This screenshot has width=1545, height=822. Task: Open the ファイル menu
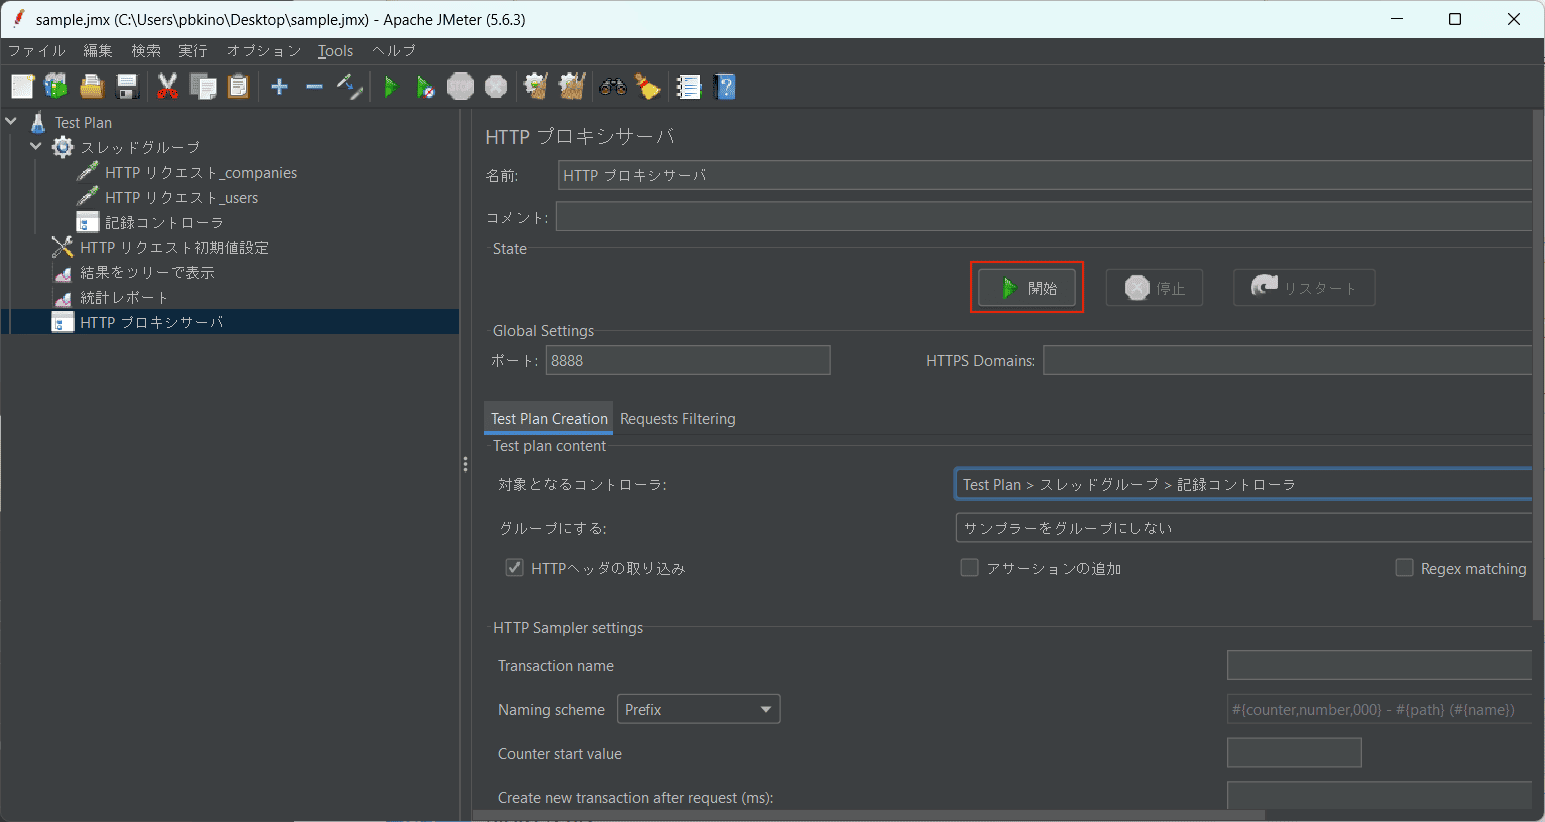pos(37,51)
